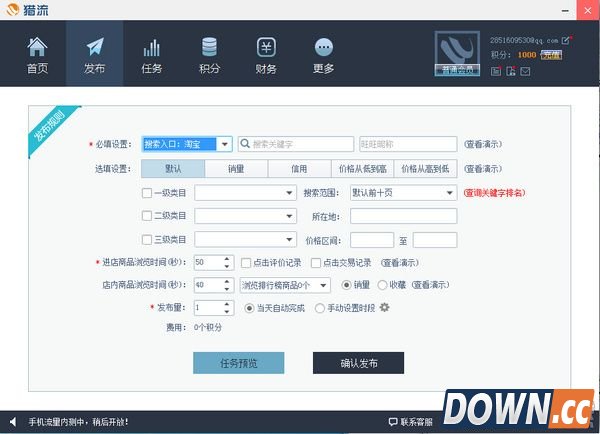Select the 收藏 radio button

click(x=382, y=285)
